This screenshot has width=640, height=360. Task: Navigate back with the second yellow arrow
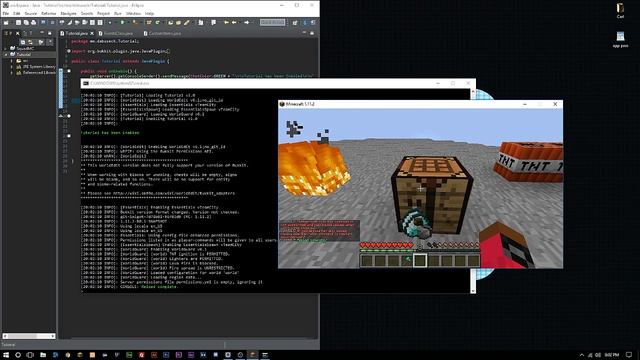click(x=234, y=23)
